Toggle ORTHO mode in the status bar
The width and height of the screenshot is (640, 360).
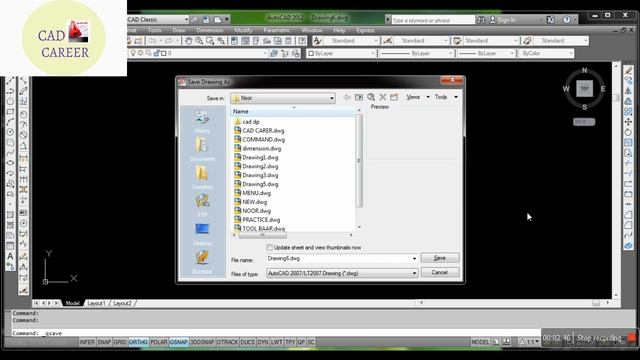point(138,342)
